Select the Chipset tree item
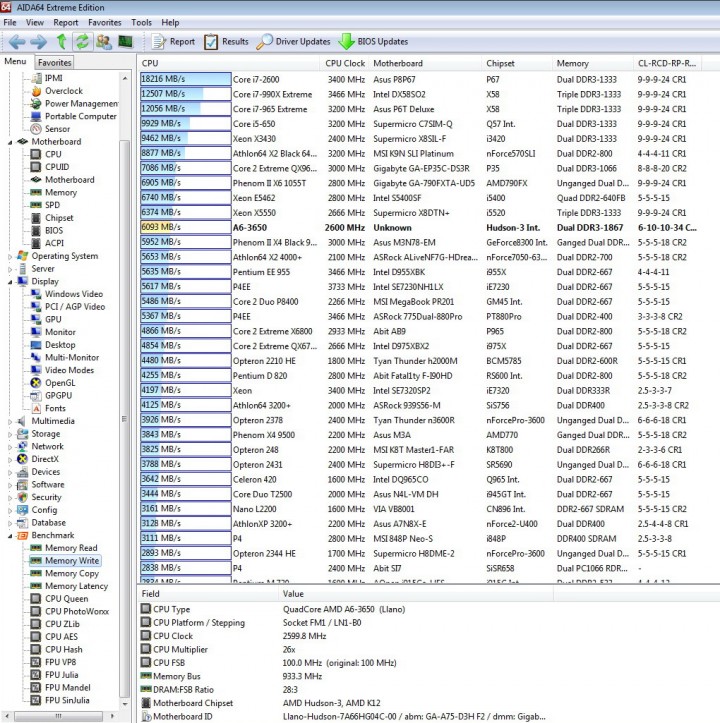The height and width of the screenshot is (723, 720). [59, 218]
